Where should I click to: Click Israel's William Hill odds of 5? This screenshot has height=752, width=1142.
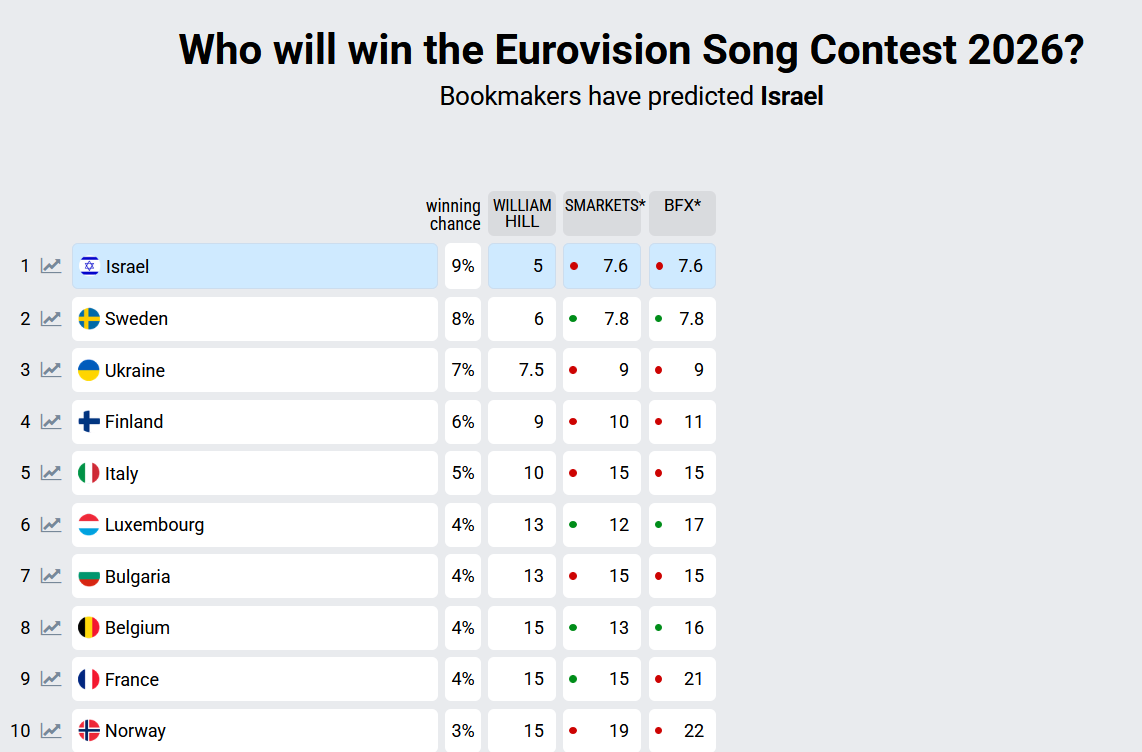pyautogui.click(x=522, y=266)
